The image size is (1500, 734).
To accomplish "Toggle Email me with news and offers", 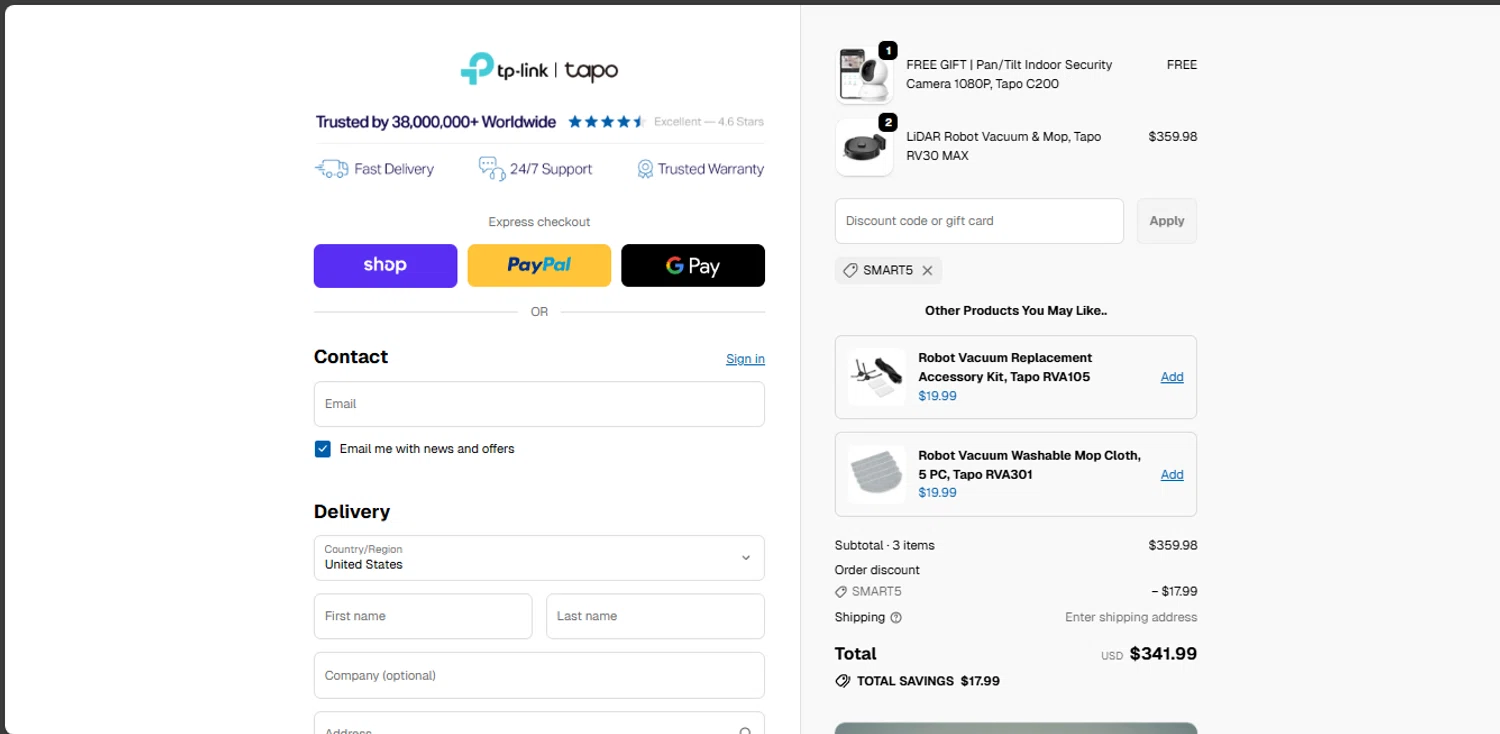I will 323,449.
